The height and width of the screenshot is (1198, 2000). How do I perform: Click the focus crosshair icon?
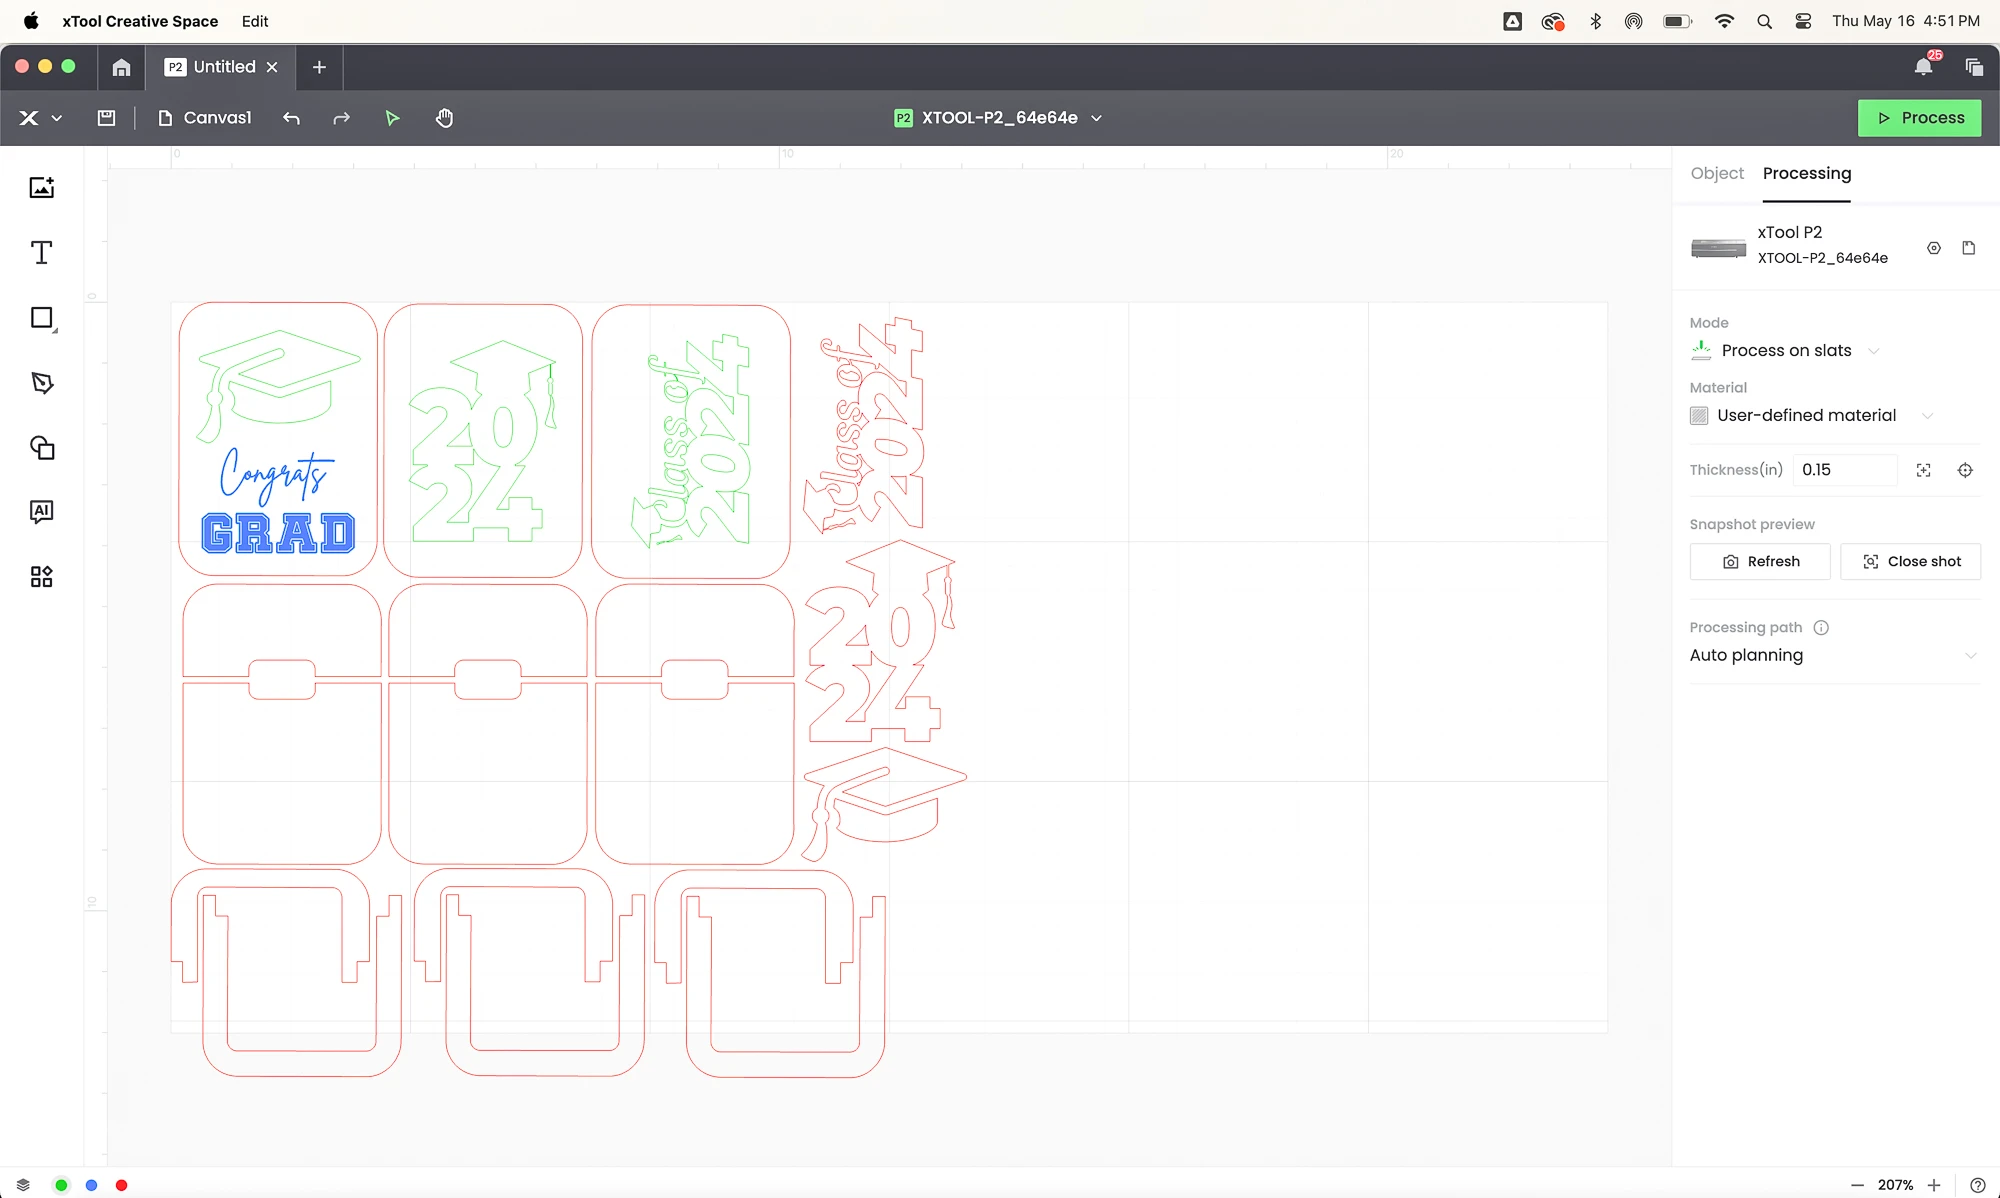(1965, 470)
